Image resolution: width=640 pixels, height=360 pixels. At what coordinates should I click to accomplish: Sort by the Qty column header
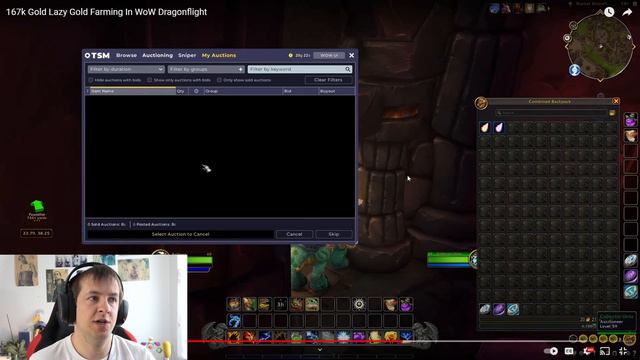181,91
